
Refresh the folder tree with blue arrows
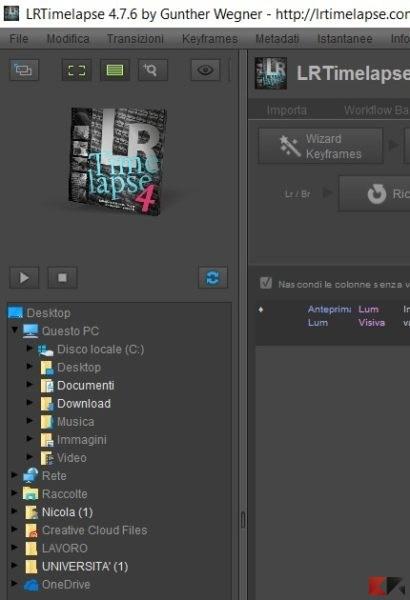(213, 277)
